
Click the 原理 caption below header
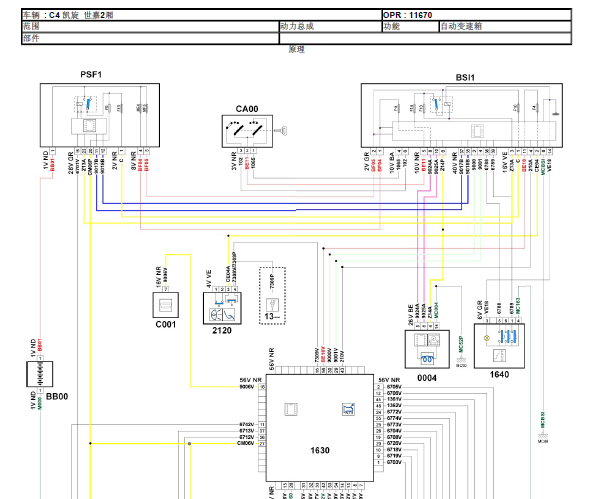tap(297, 49)
